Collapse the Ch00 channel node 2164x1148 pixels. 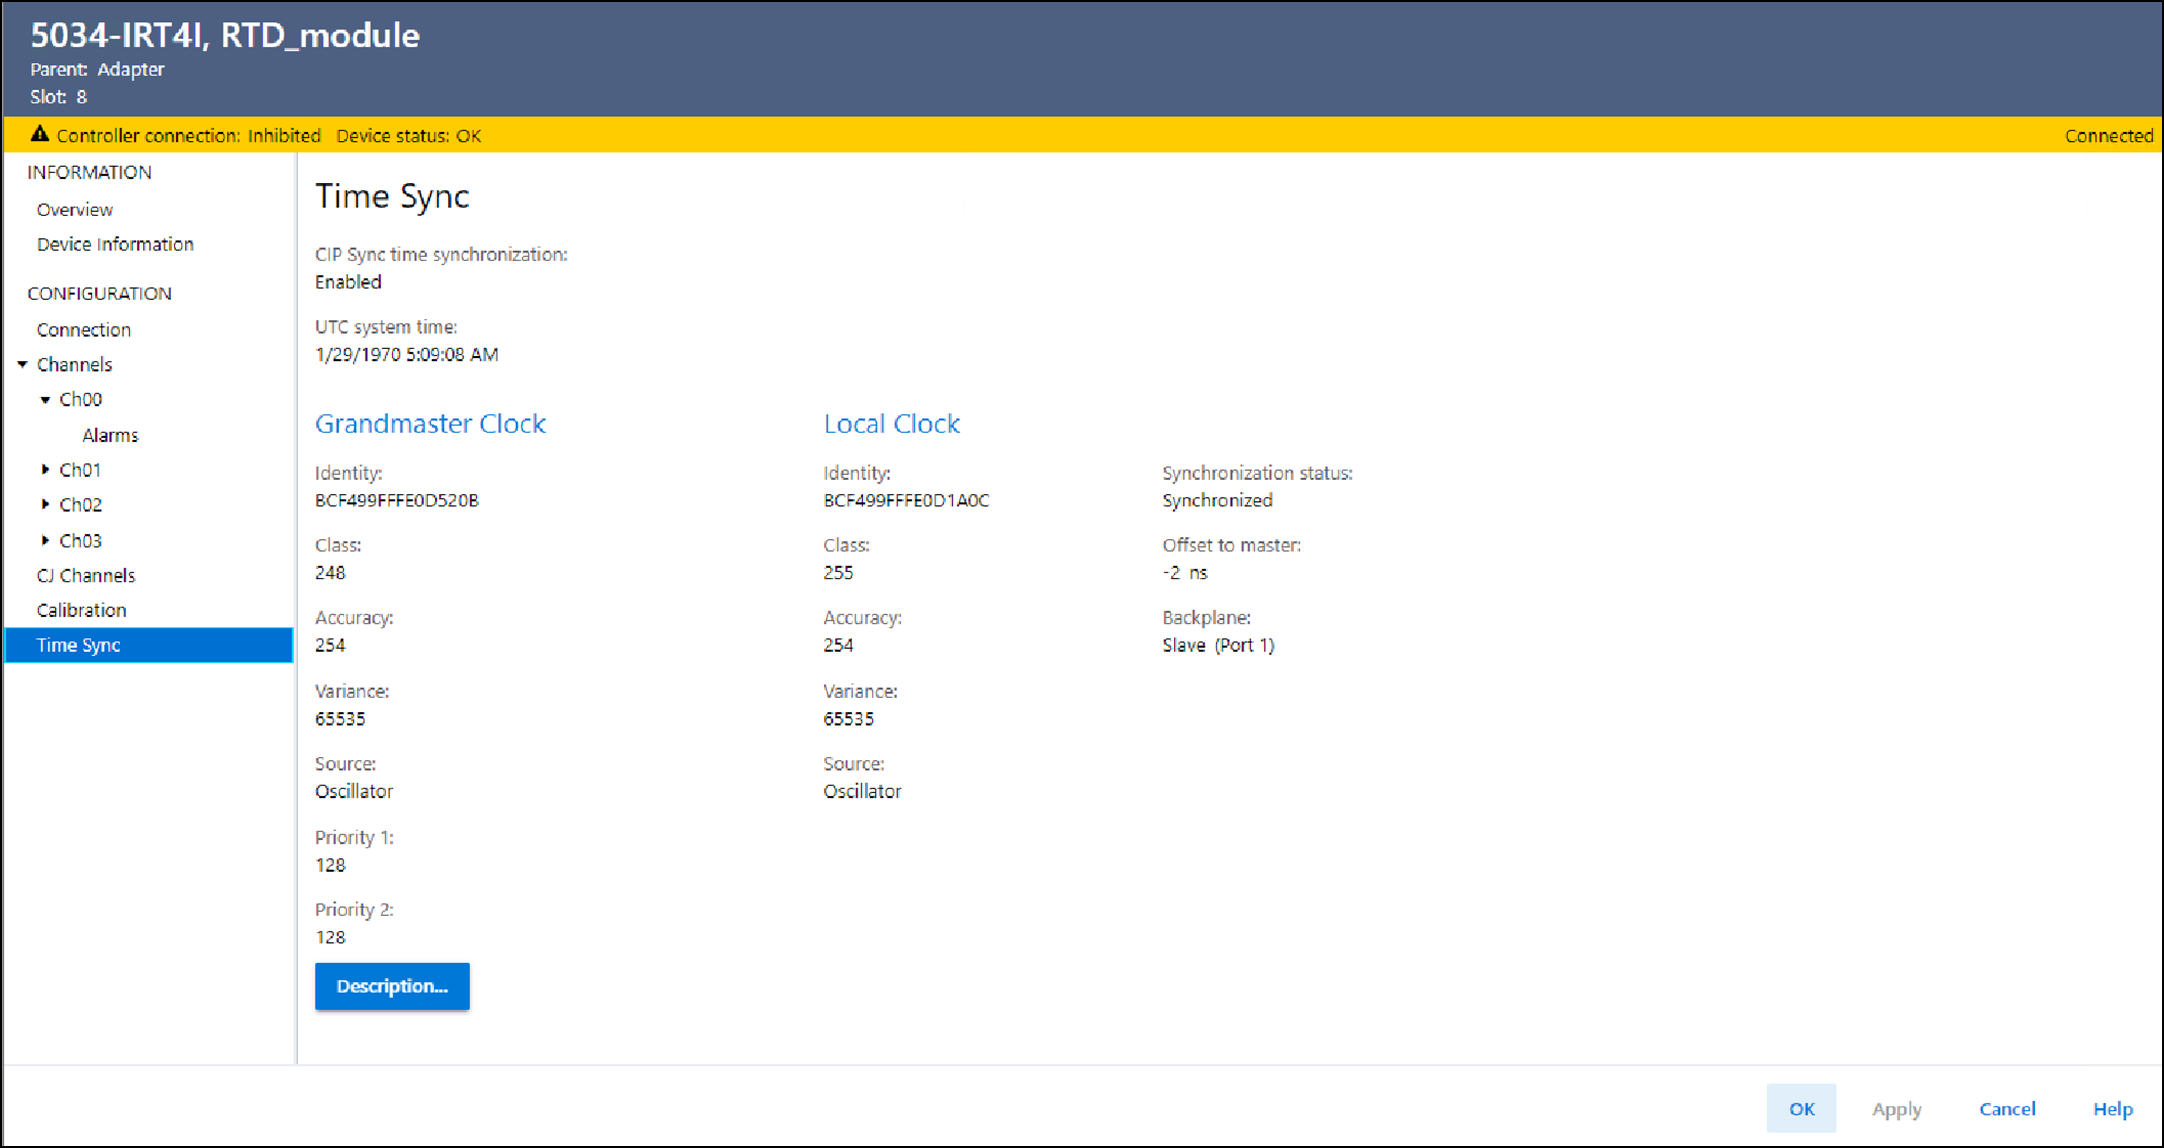point(45,400)
